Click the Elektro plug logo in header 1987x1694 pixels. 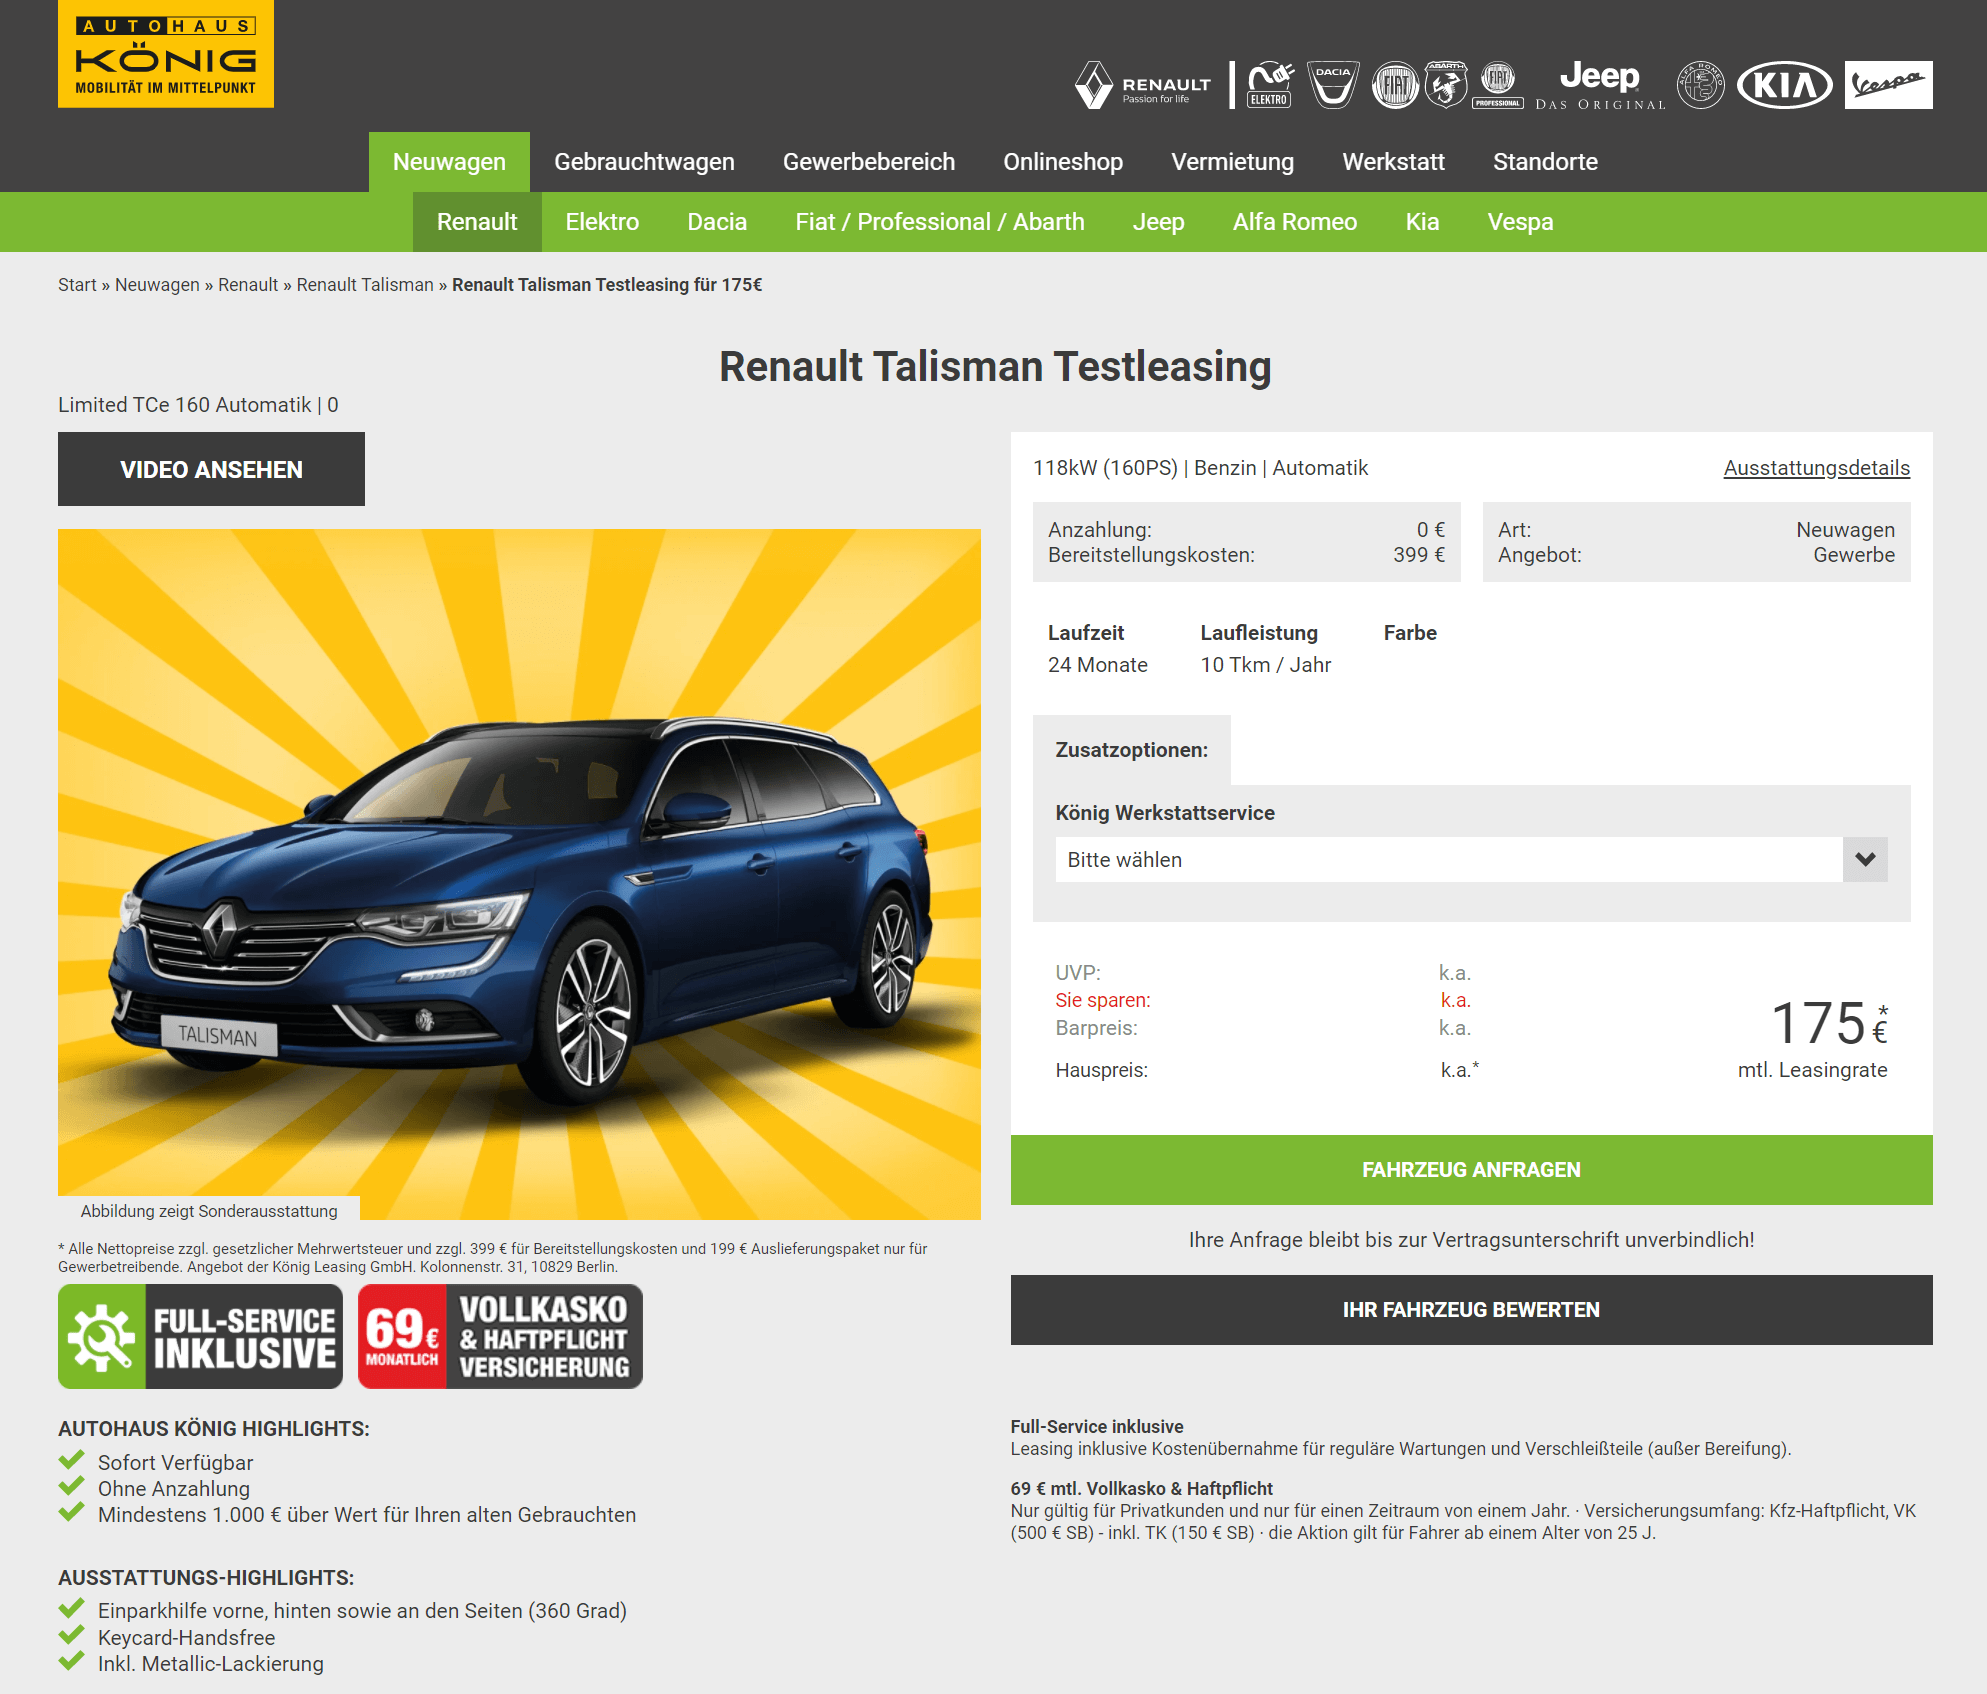[x=1270, y=85]
